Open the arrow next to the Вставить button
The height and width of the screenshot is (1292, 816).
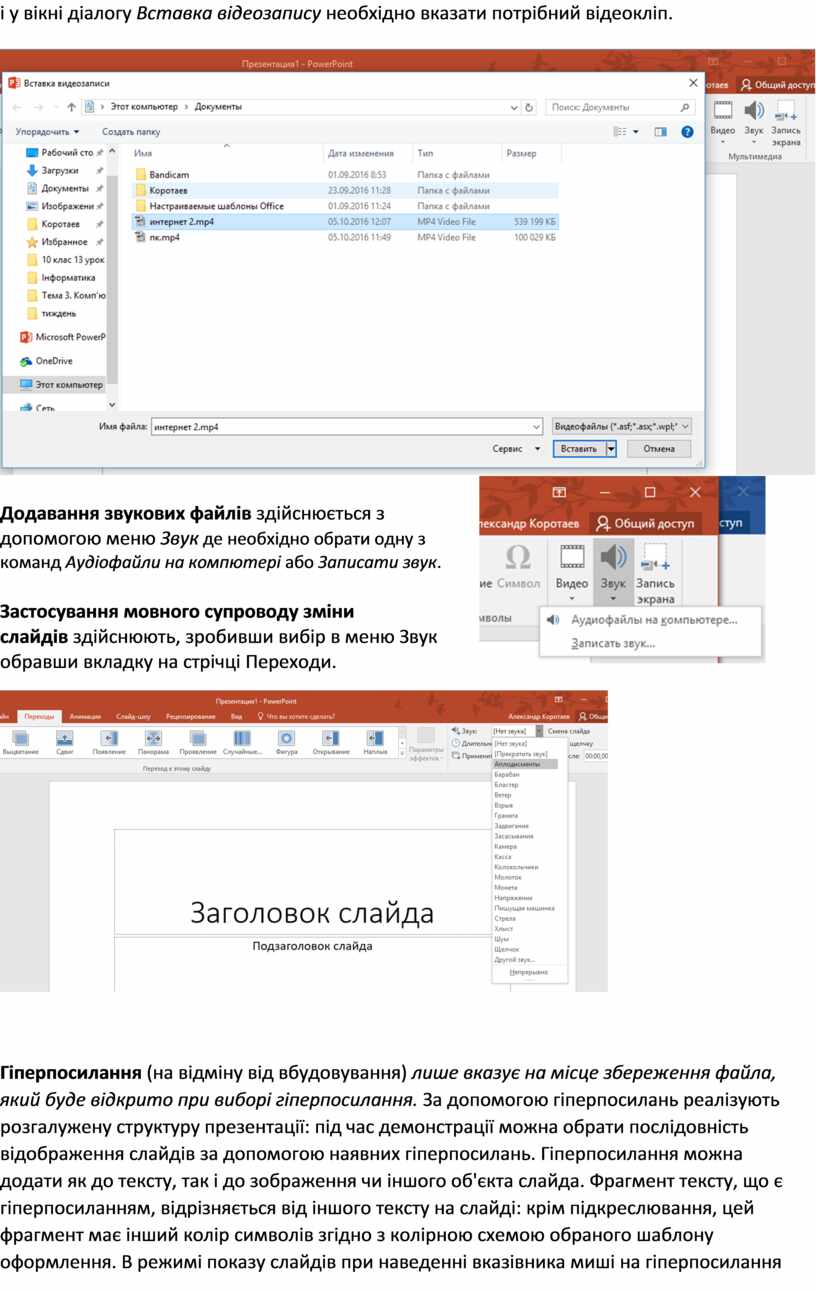[611, 449]
